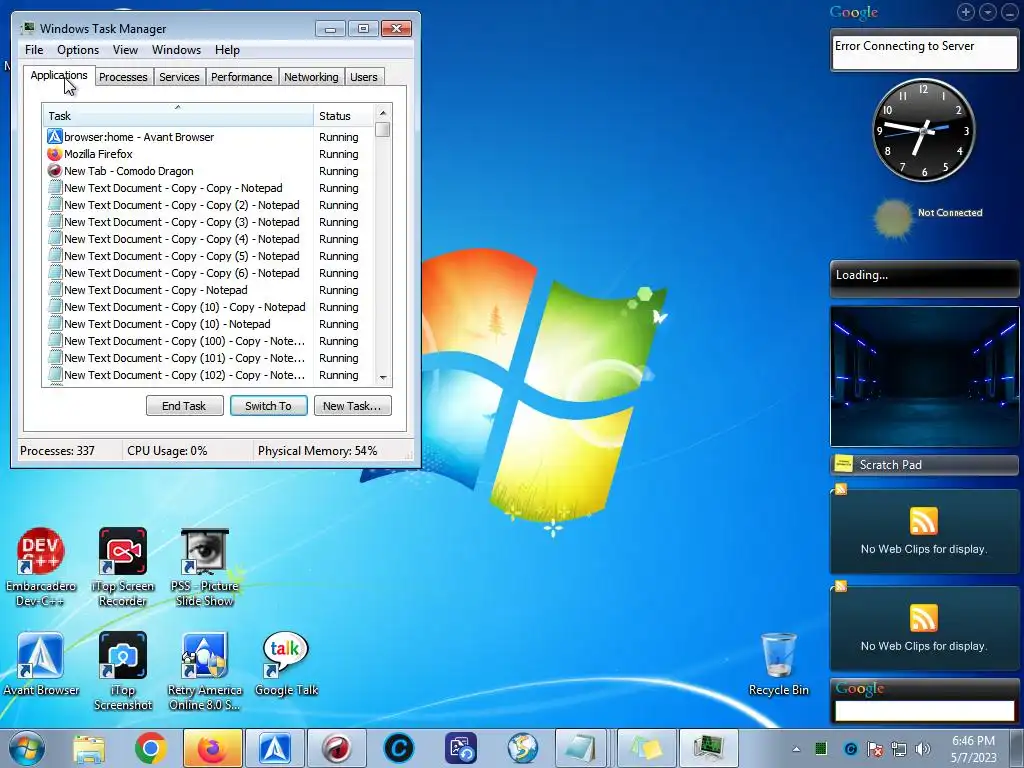Image resolution: width=1024 pixels, height=768 pixels.
Task: Minimize the Google sidebar with the minus button
Action: click(1009, 12)
